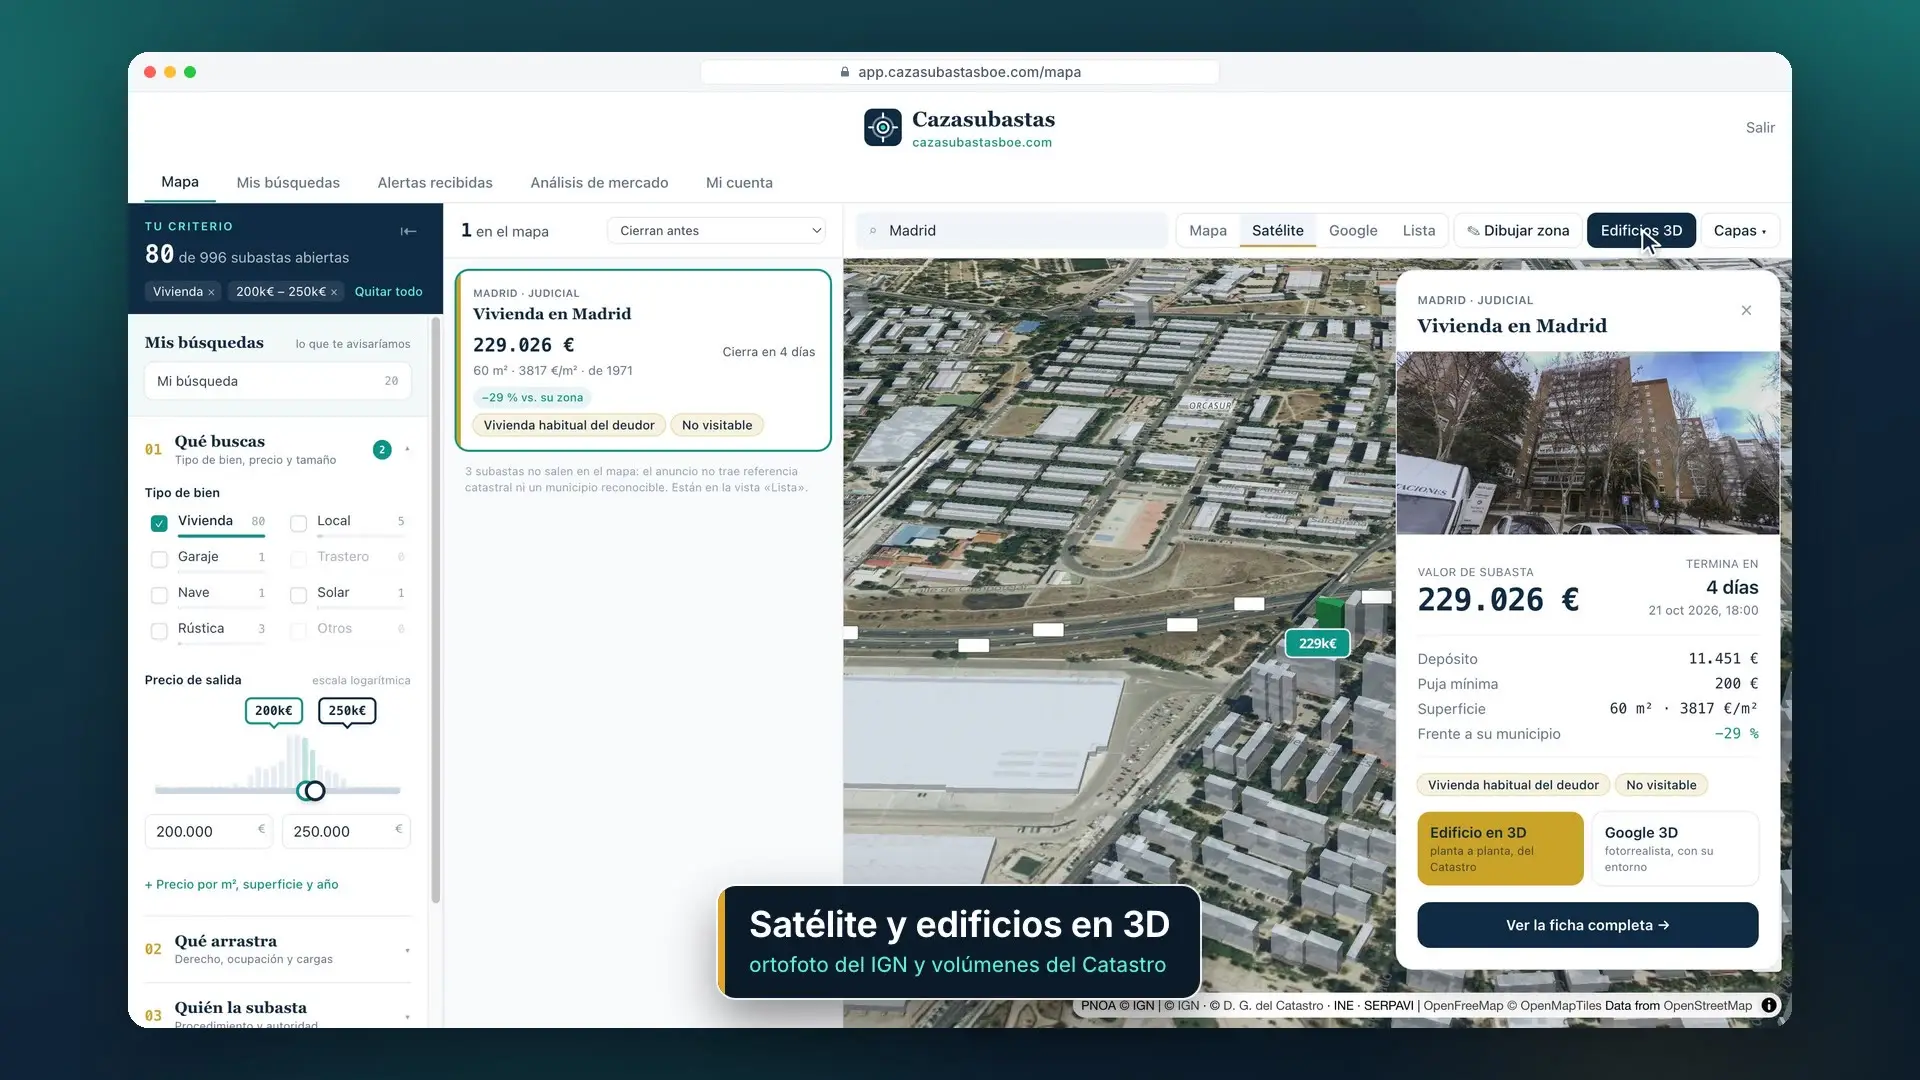Image resolution: width=1920 pixels, height=1080 pixels.
Task: Collapse the criteria sidebar with arrow icon
Action: tap(408, 231)
